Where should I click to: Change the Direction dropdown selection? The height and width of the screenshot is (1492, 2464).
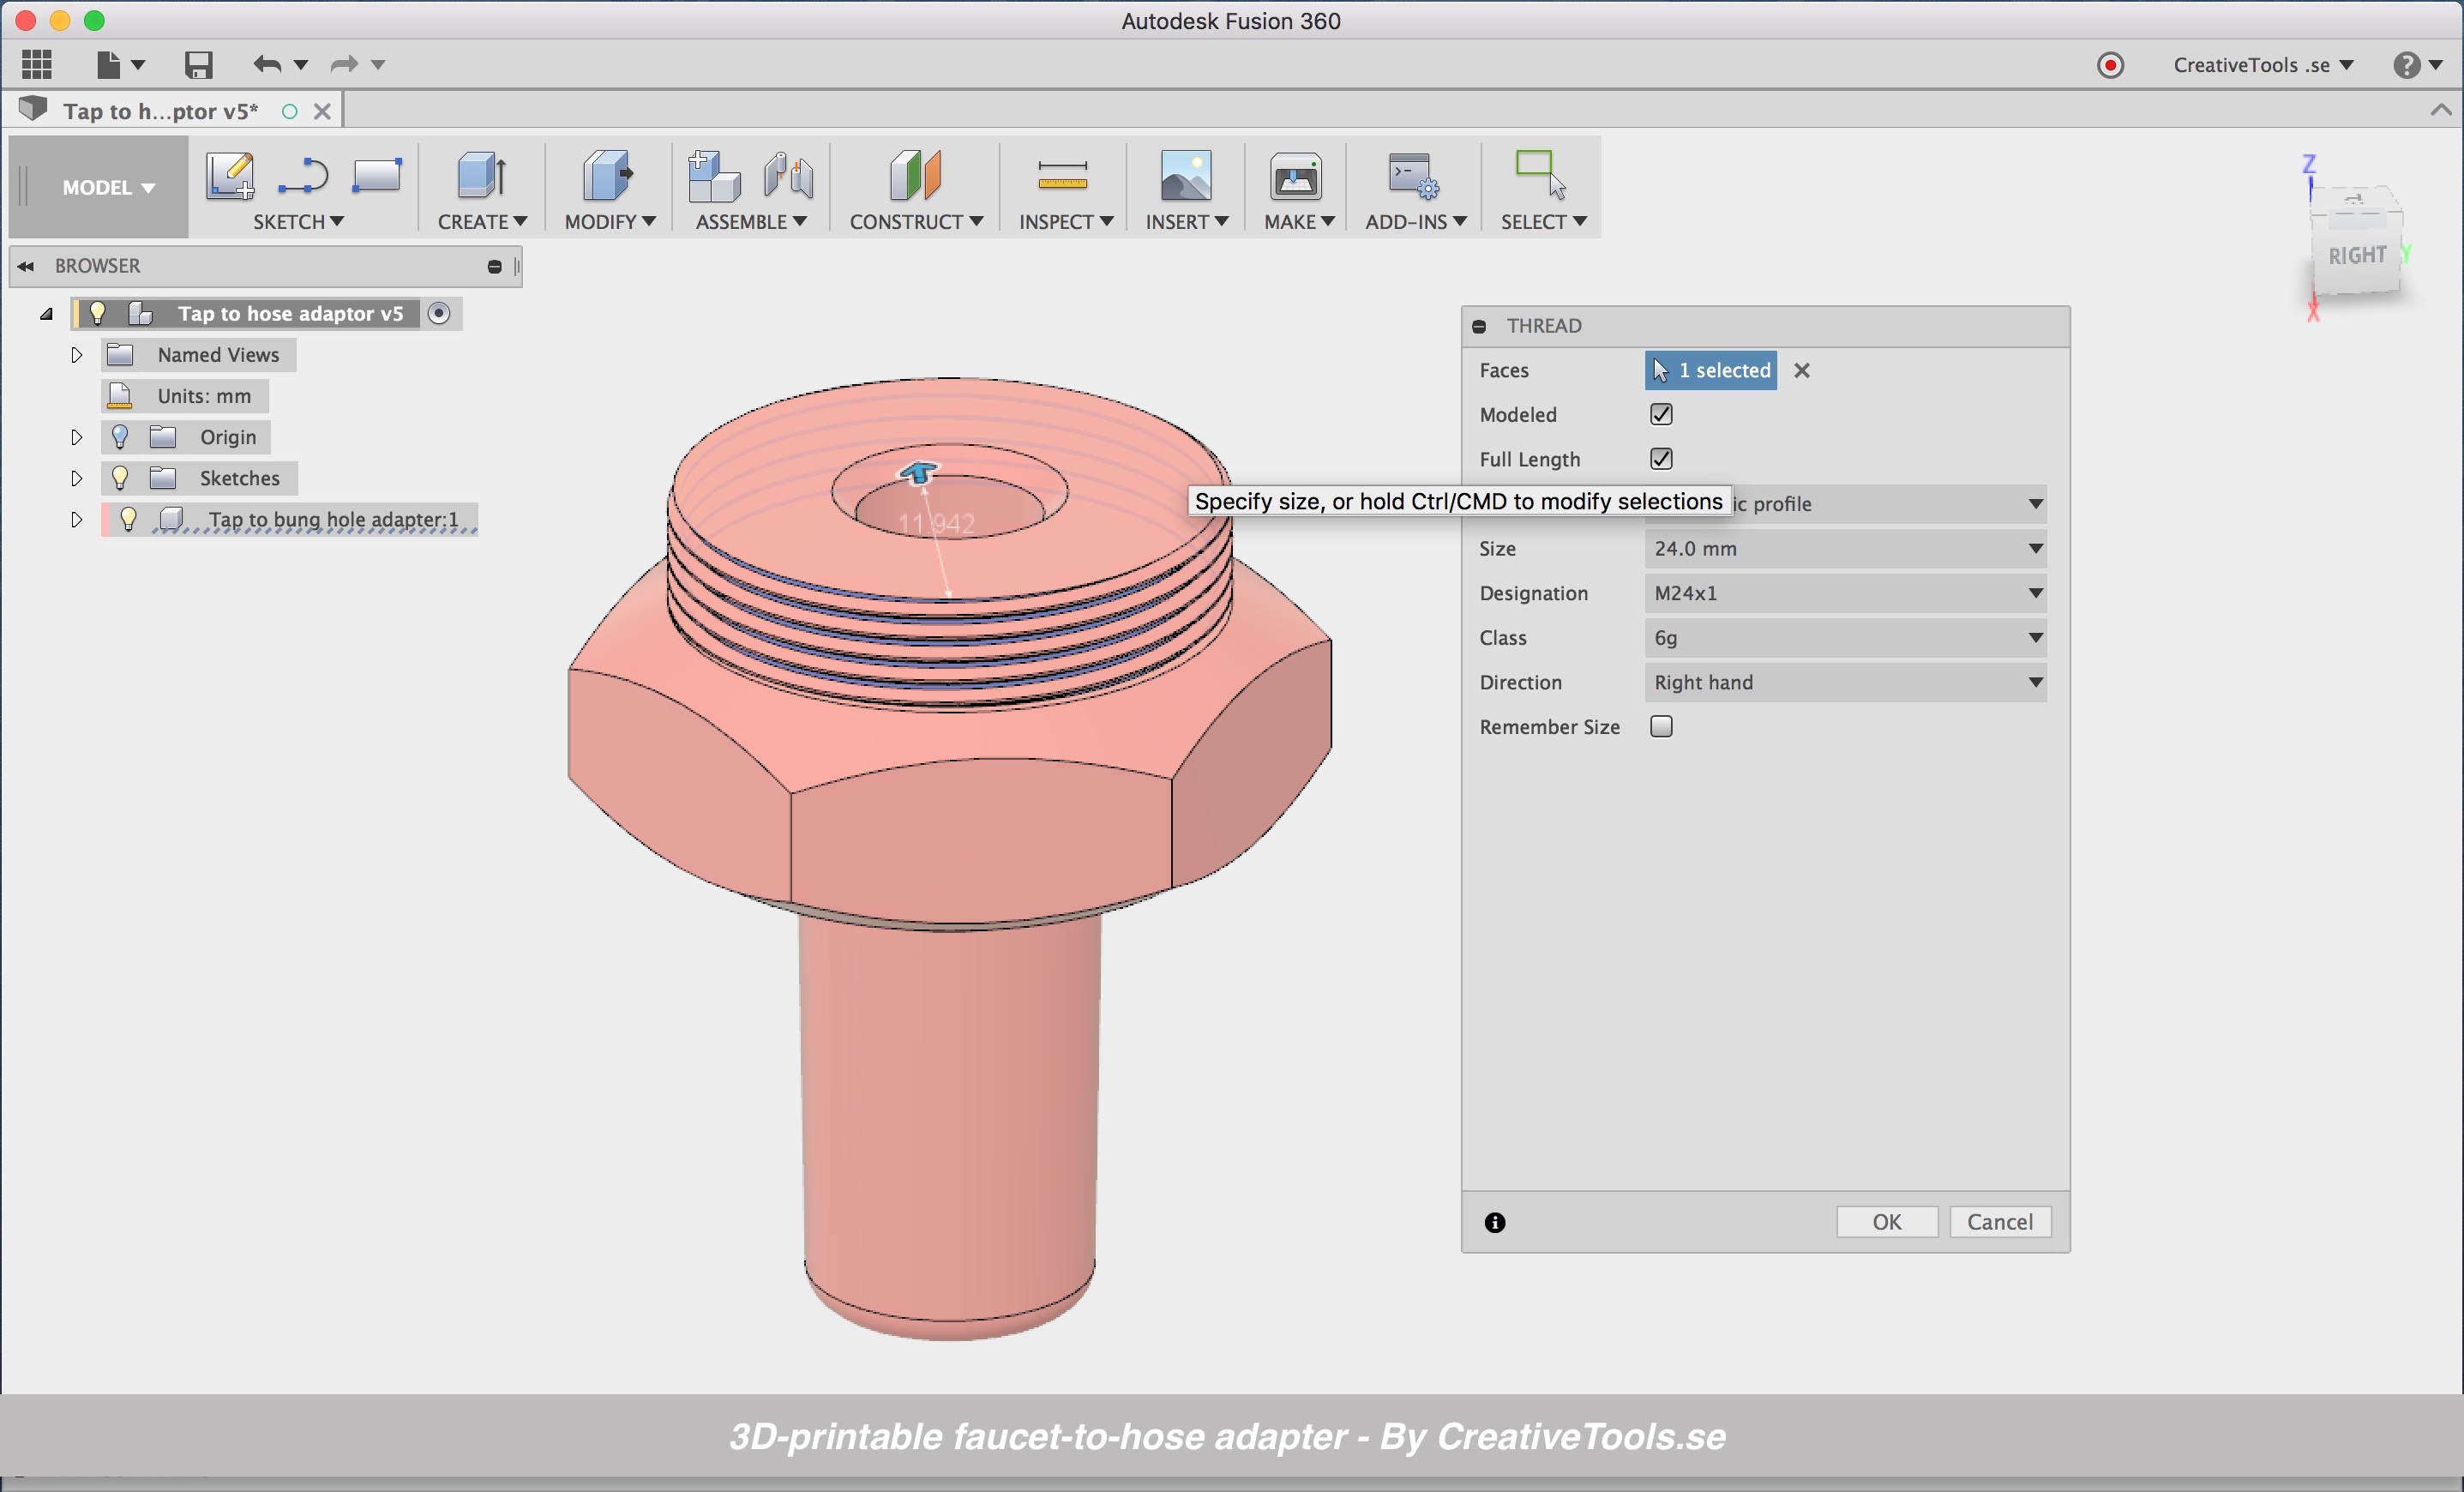(1844, 681)
